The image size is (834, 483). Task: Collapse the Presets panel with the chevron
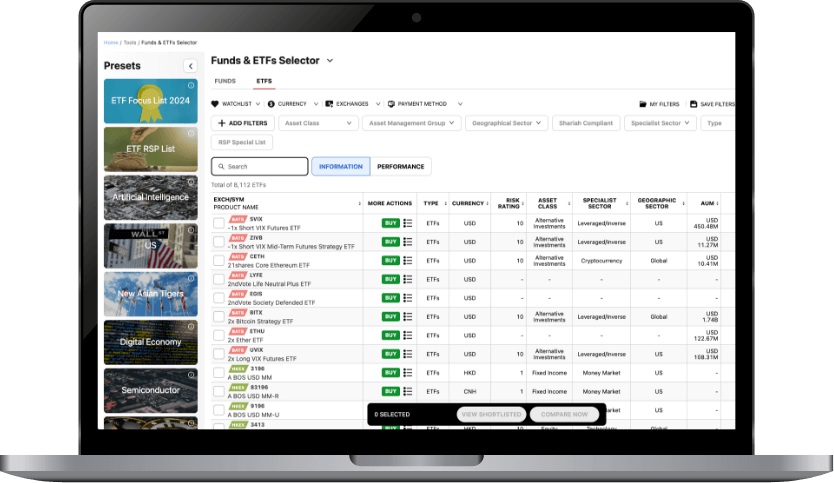pos(190,65)
